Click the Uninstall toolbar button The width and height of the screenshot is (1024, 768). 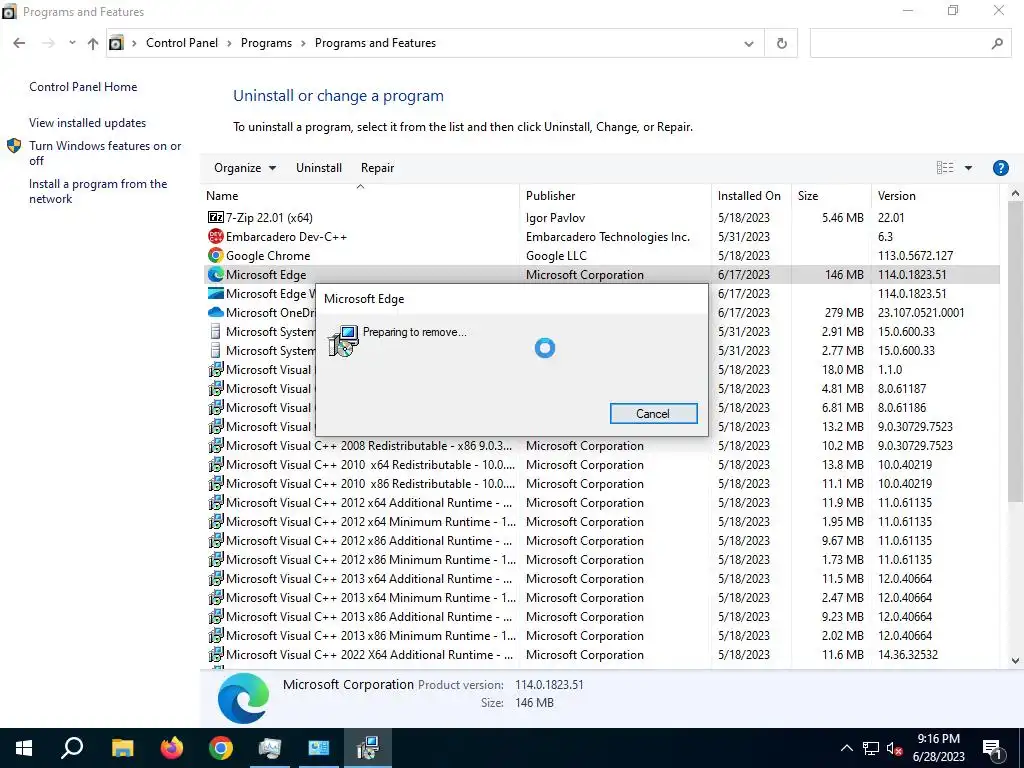pyautogui.click(x=319, y=168)
